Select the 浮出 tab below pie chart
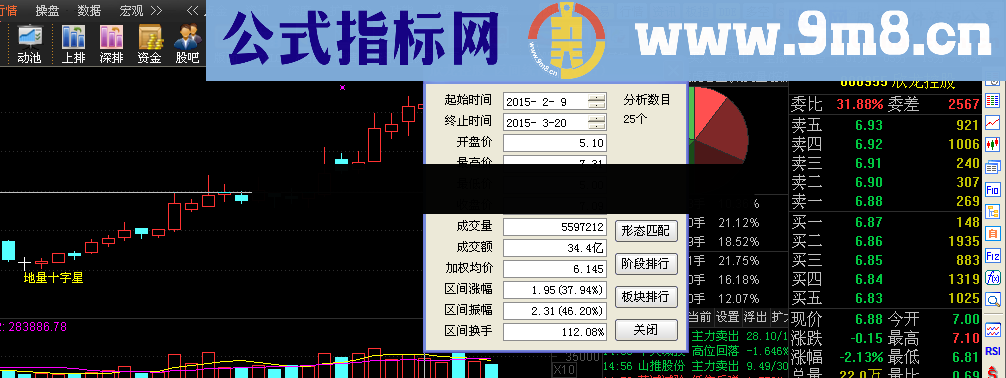This screenshot has height=378, width=1006. click(755, 317)
